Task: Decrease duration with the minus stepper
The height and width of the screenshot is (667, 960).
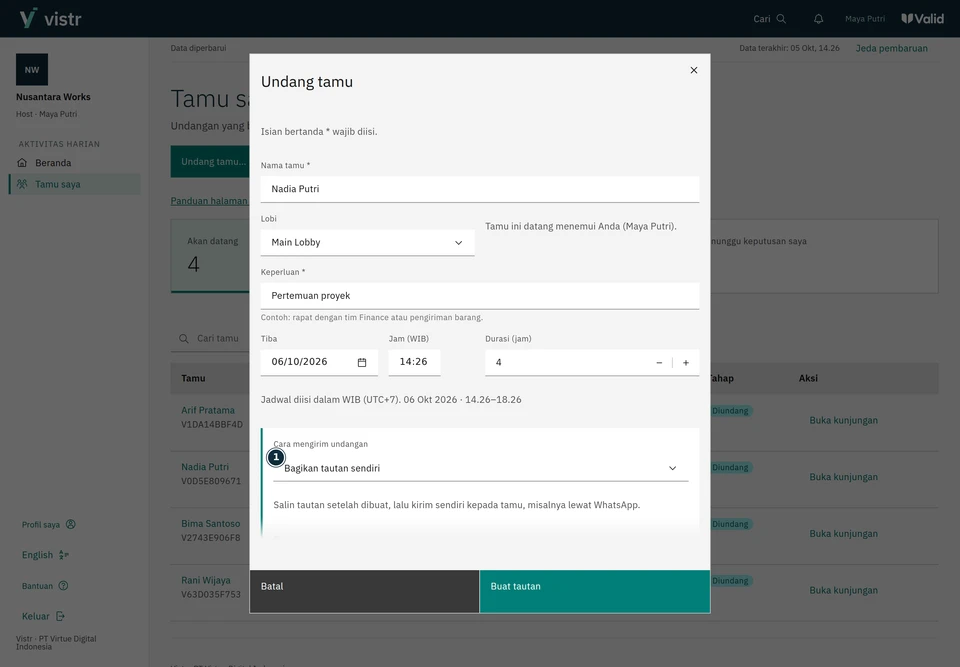Action: pos(659,363)
